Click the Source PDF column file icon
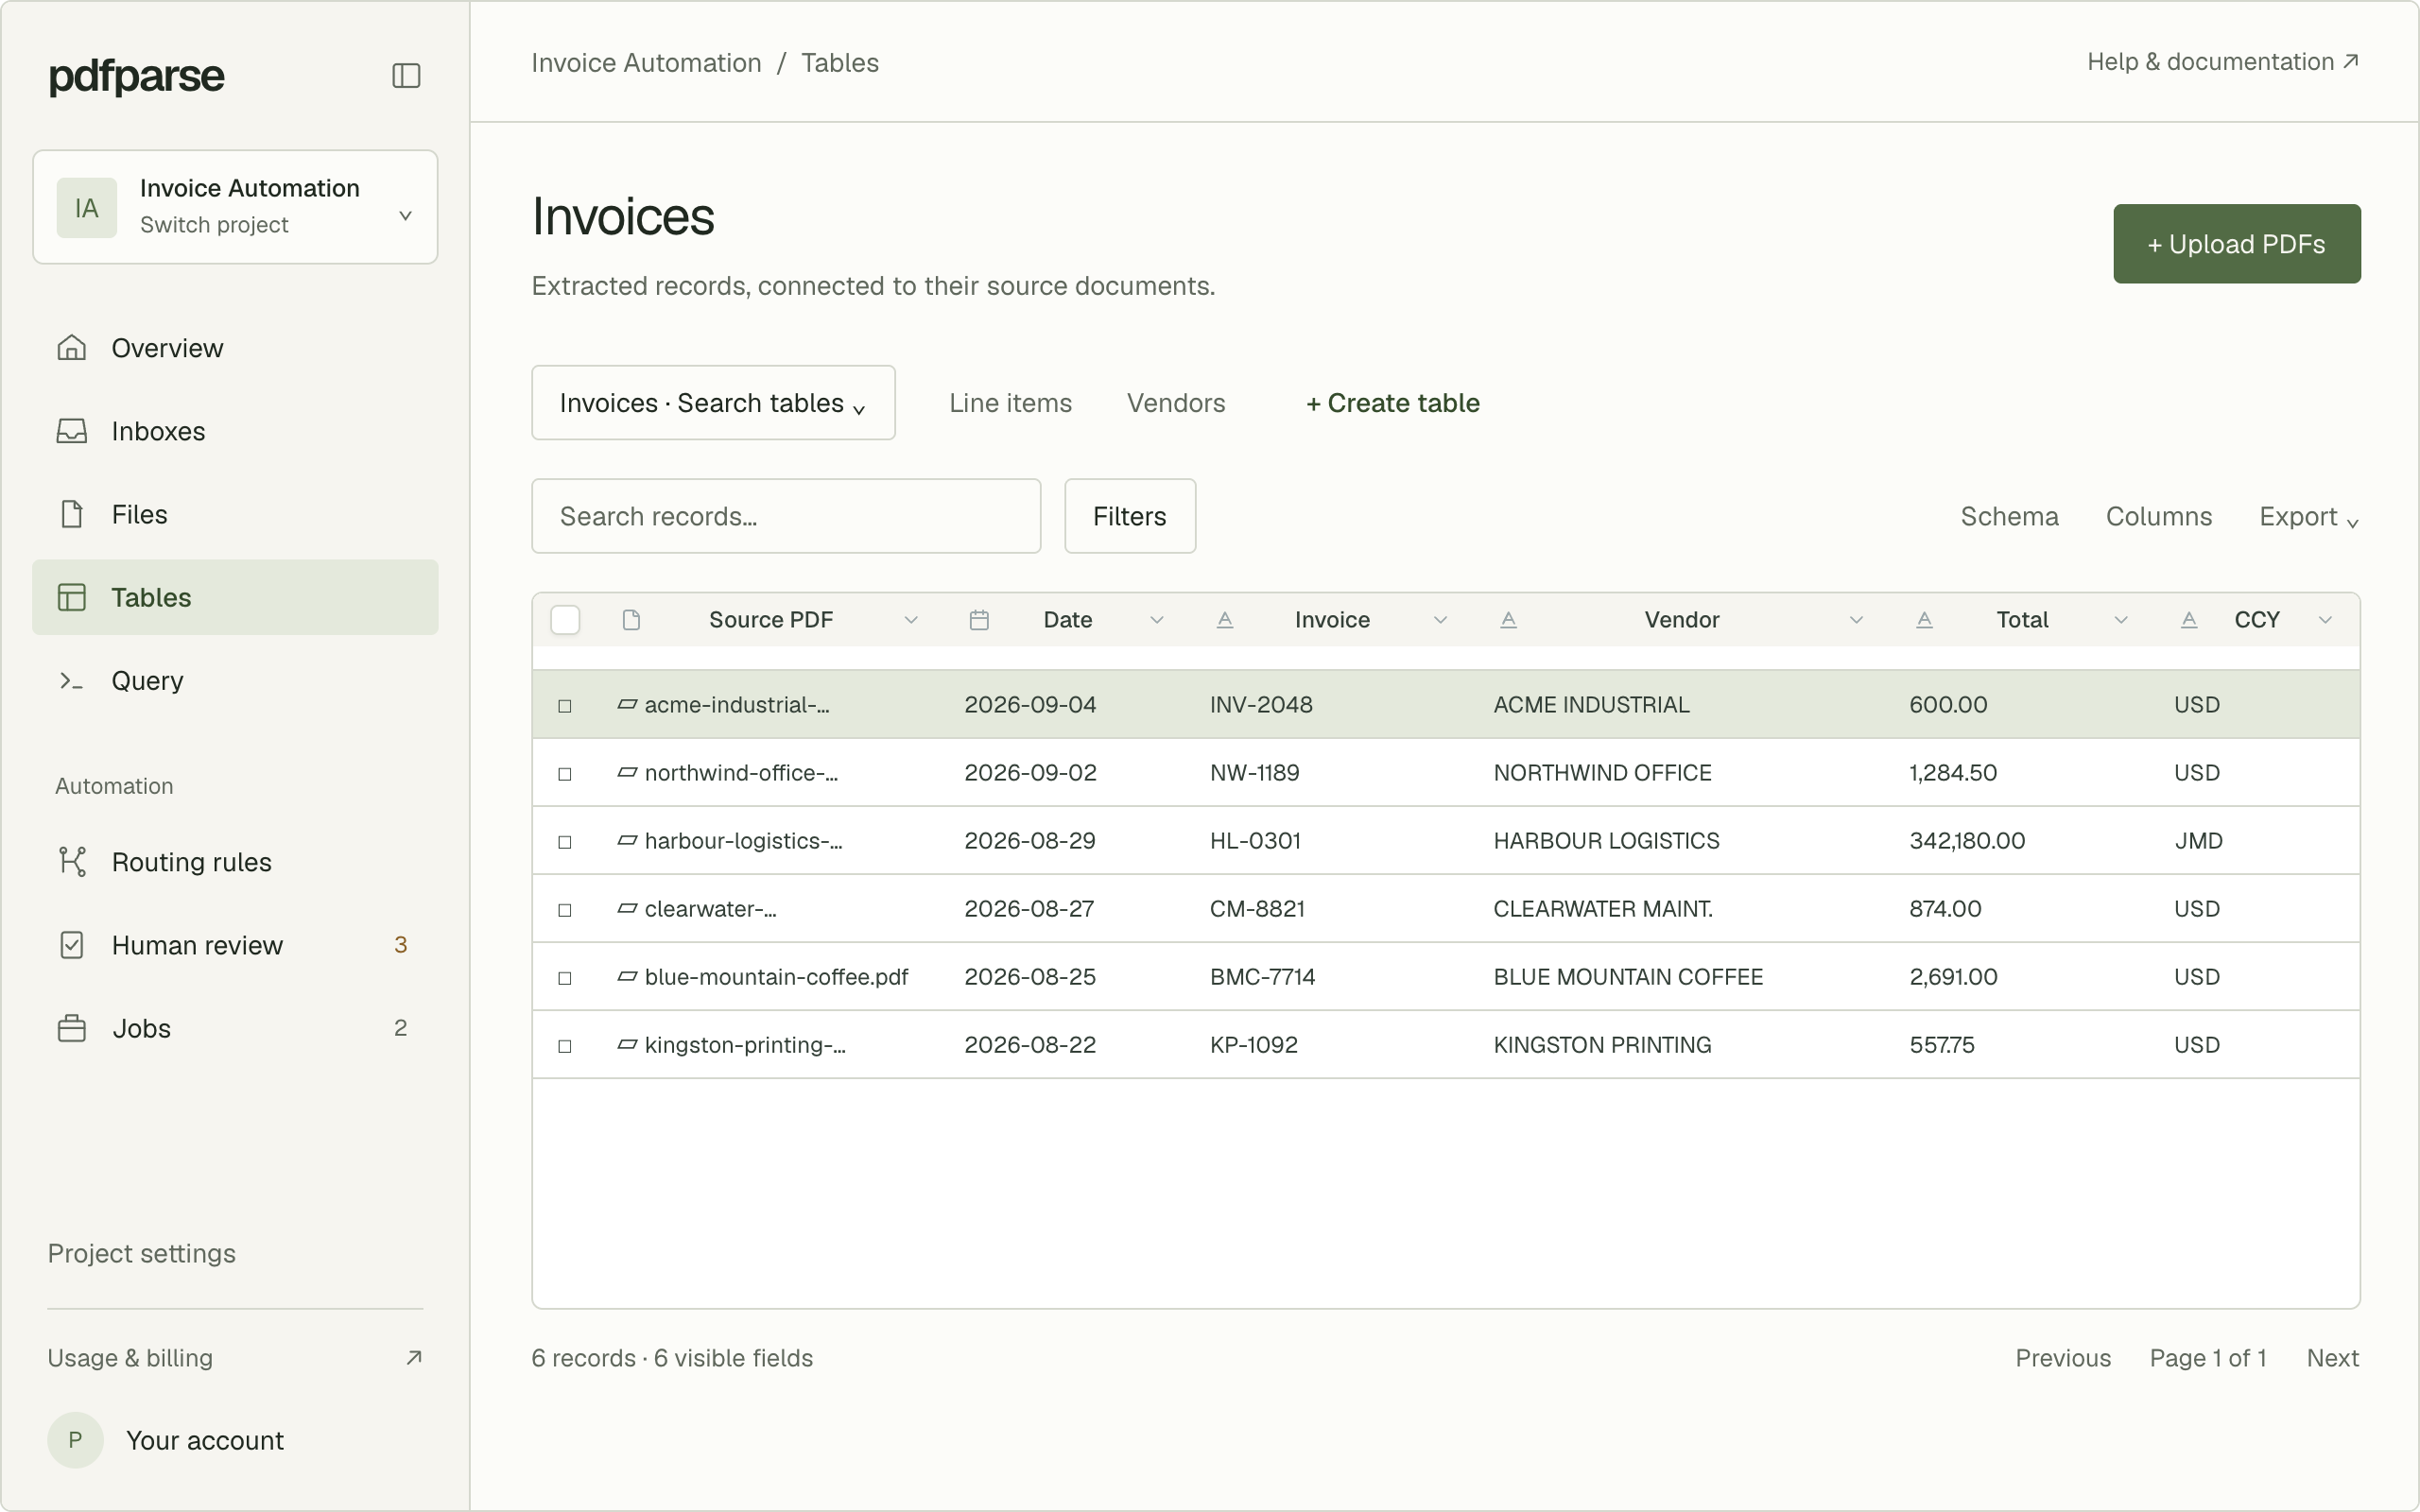Image resolution: width=2420 pixels, height=1512 pixels. click(631, 620)
